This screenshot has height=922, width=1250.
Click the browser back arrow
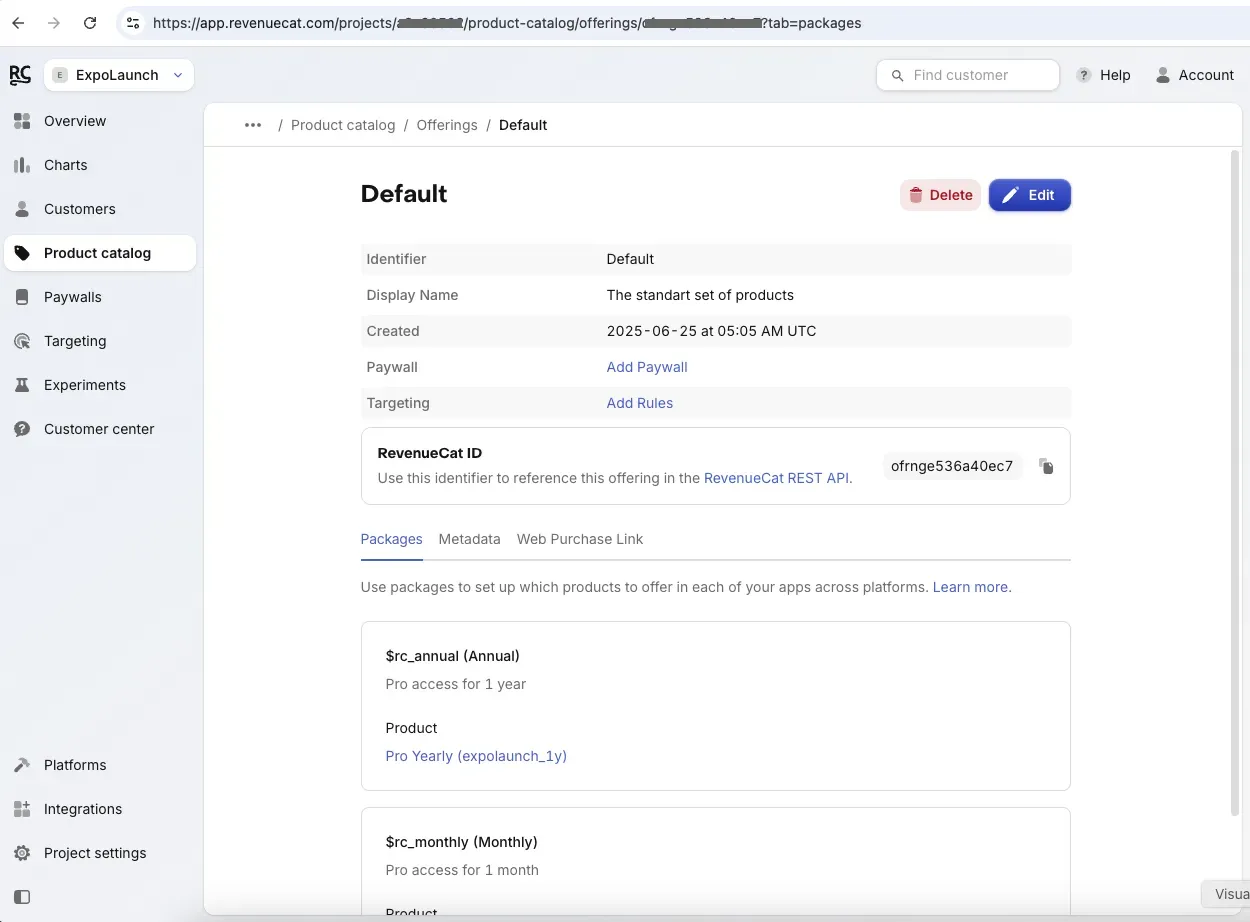coord(18,23)
